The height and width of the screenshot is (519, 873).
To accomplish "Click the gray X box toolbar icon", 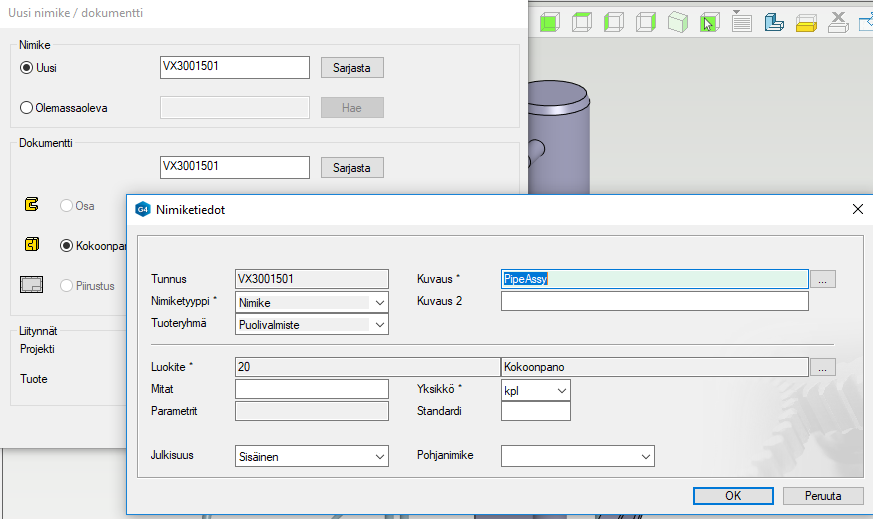I will [x=839, y=22].
